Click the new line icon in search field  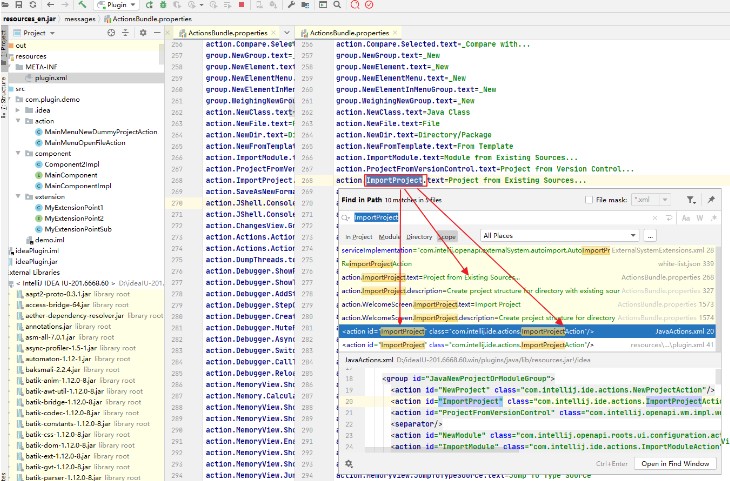point(669,217)
